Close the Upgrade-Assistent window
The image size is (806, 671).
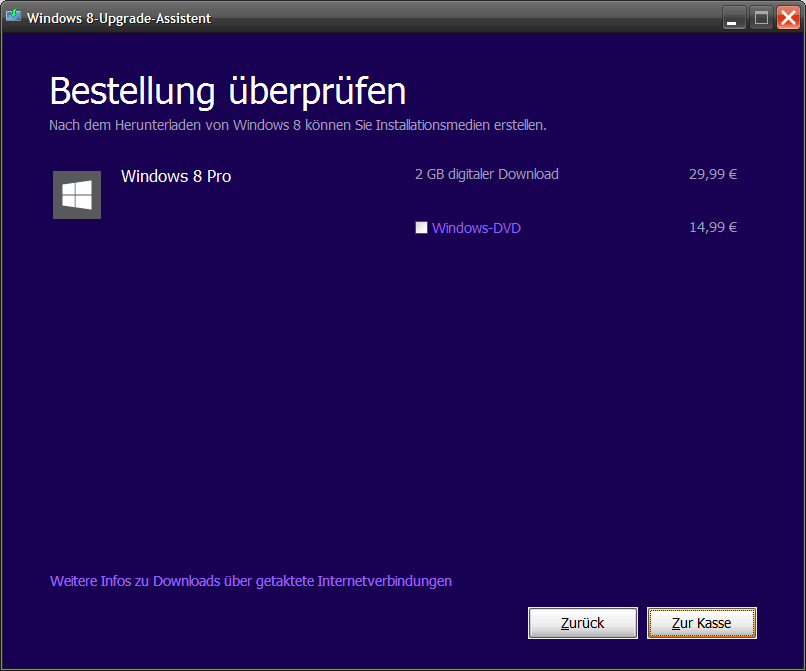coord(788,18)
